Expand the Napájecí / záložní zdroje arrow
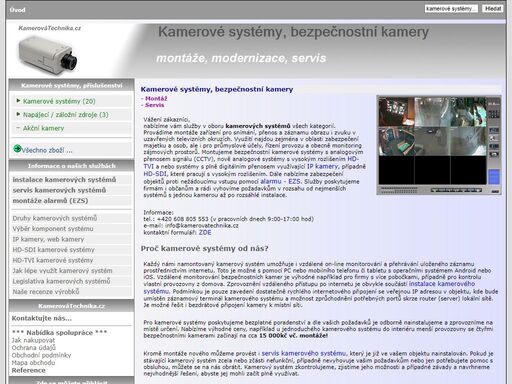The width and height of the screenshot is (512, 384). pyautogui.click(x=18, y=114)
